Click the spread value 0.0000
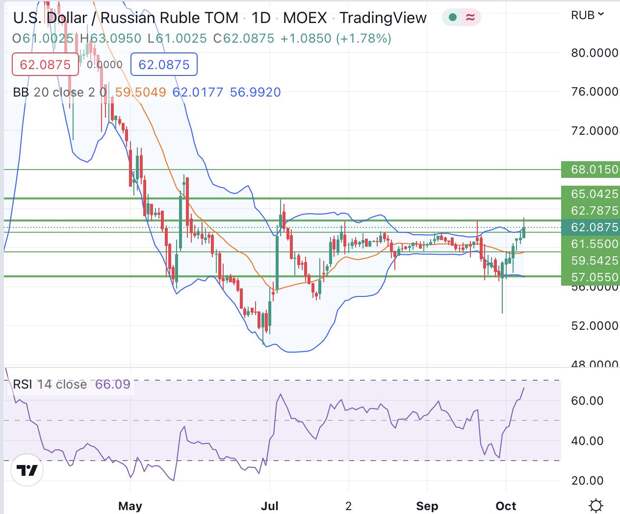 click(104, 64)
